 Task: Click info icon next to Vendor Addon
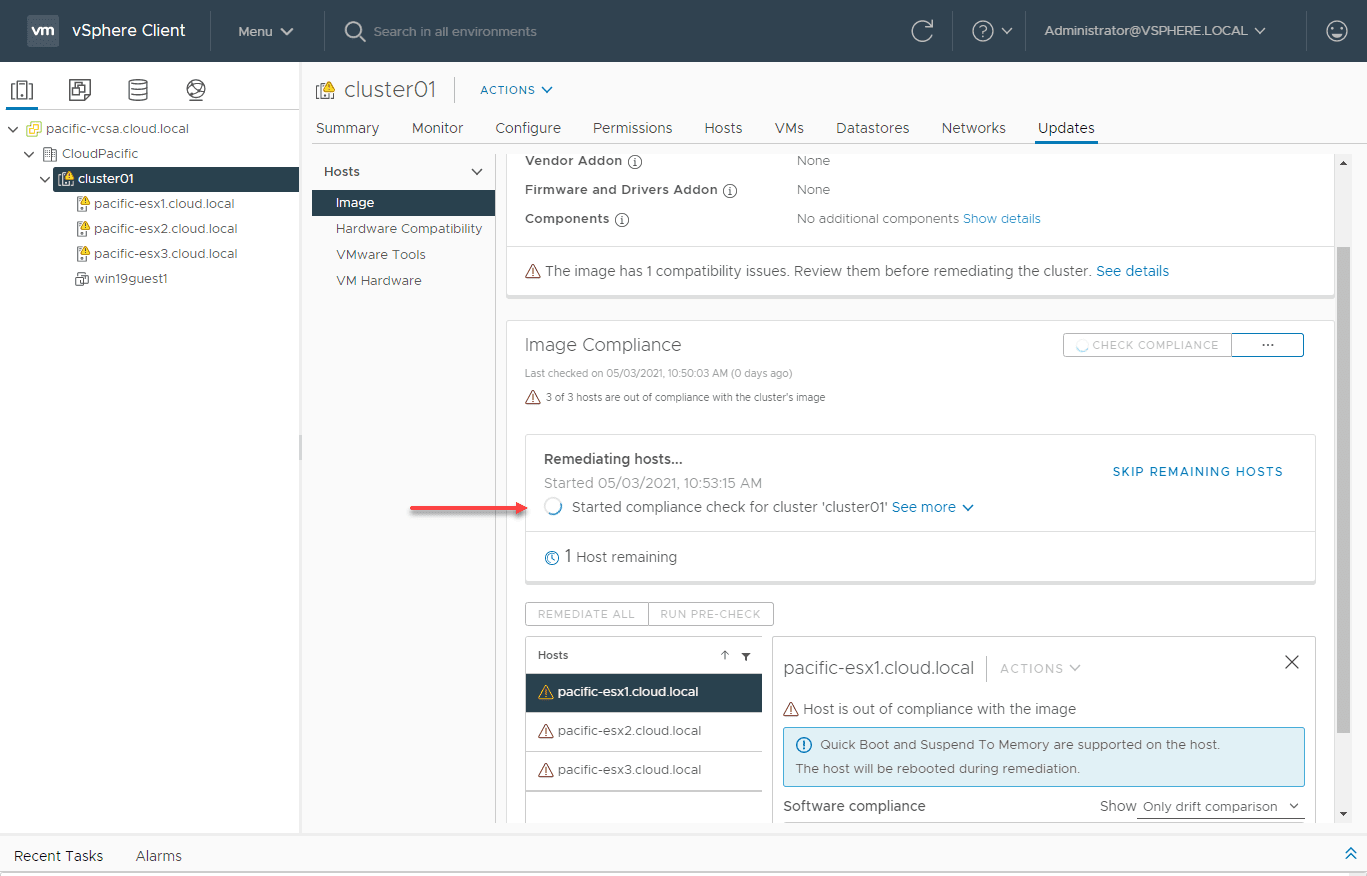coord(635,161)
